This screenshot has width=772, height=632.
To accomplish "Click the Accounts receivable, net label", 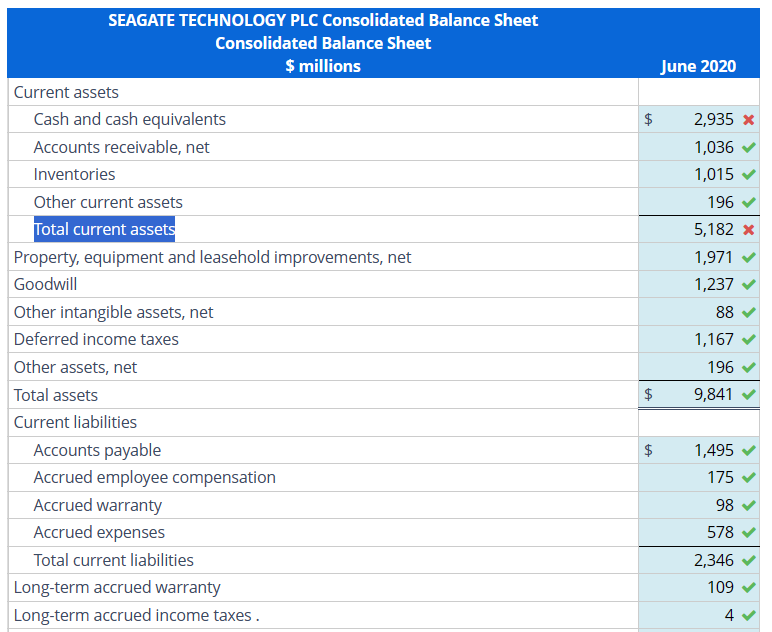I will 122,148.
